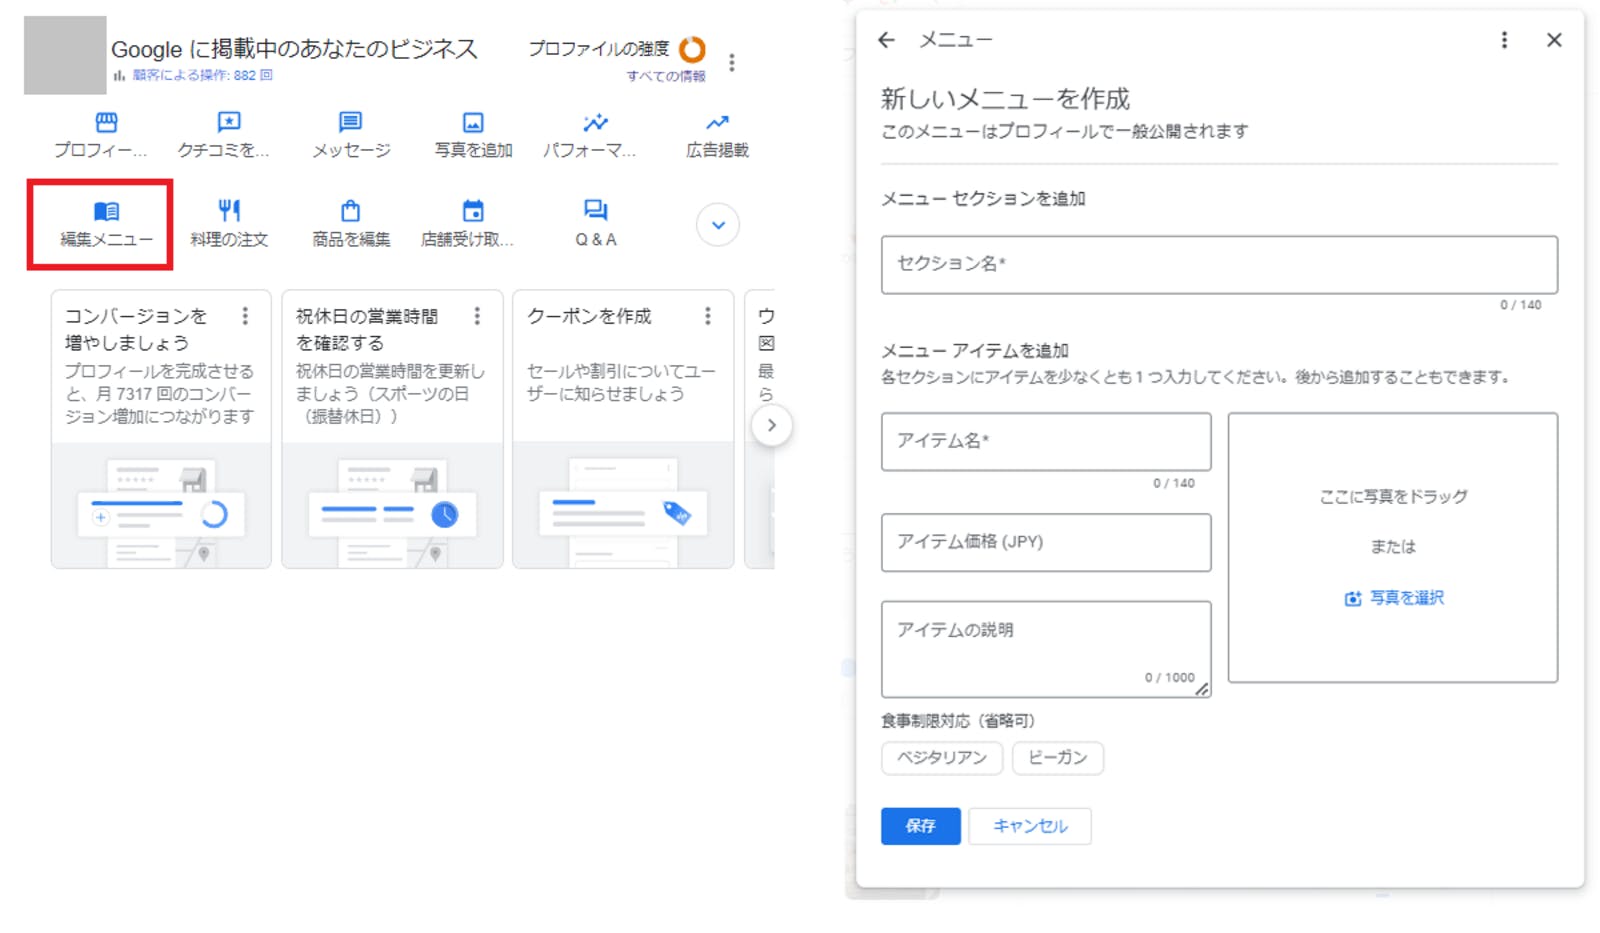Expand more actions with the circular chevron

click(718, 225)
